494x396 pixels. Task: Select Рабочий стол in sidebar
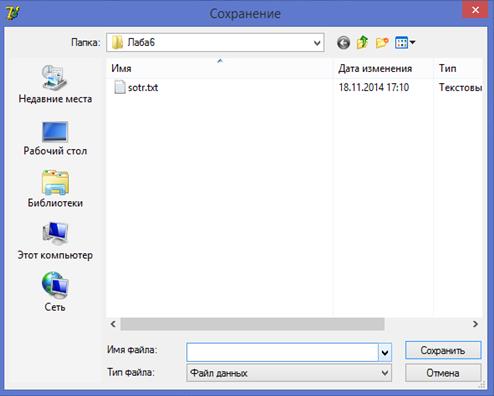click(x=55, y=138)
